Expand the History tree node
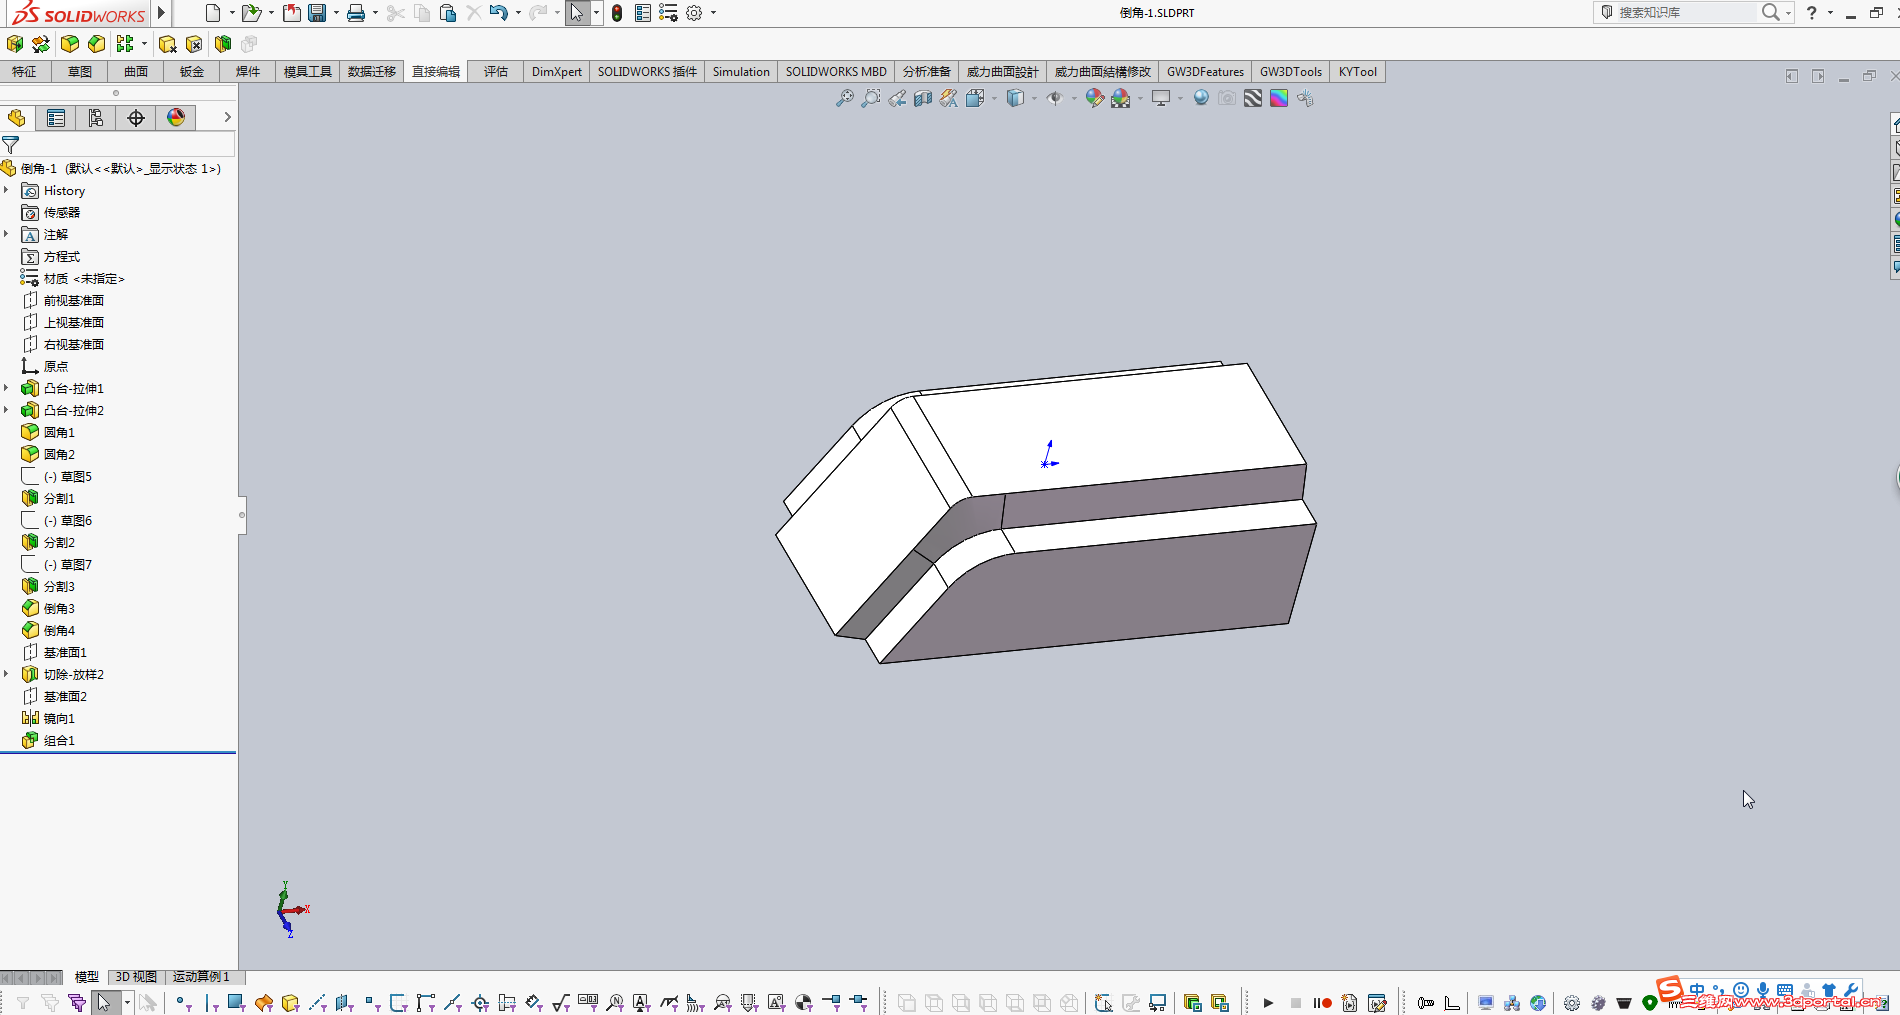Viewport: 1900px width, 1015px height. point(6,190)
